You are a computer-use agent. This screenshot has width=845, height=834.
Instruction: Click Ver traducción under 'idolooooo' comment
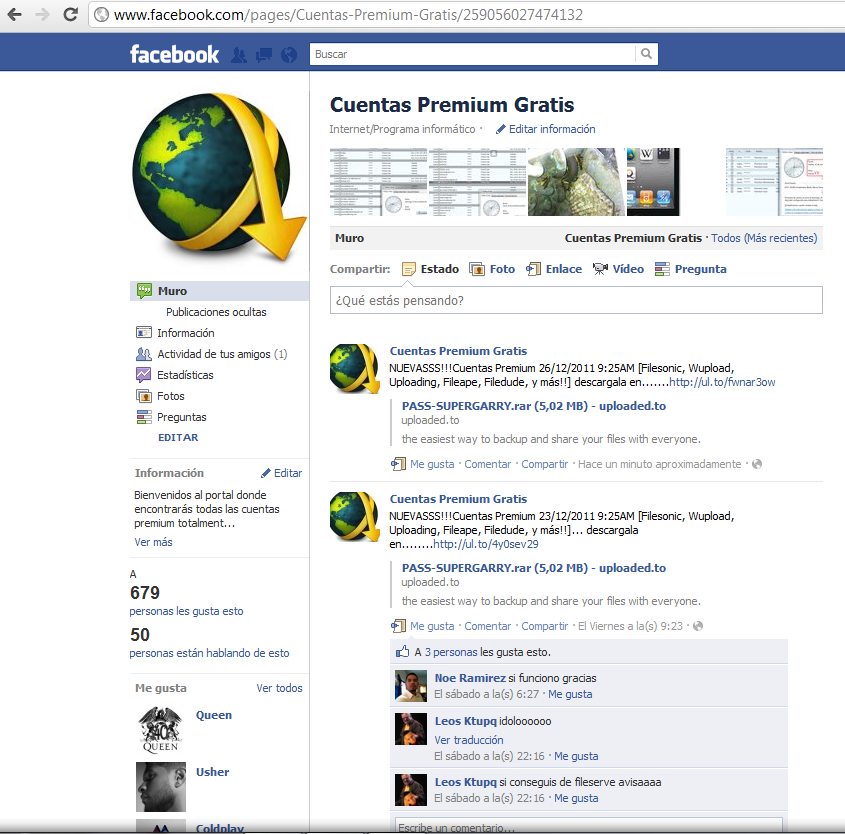469,740
